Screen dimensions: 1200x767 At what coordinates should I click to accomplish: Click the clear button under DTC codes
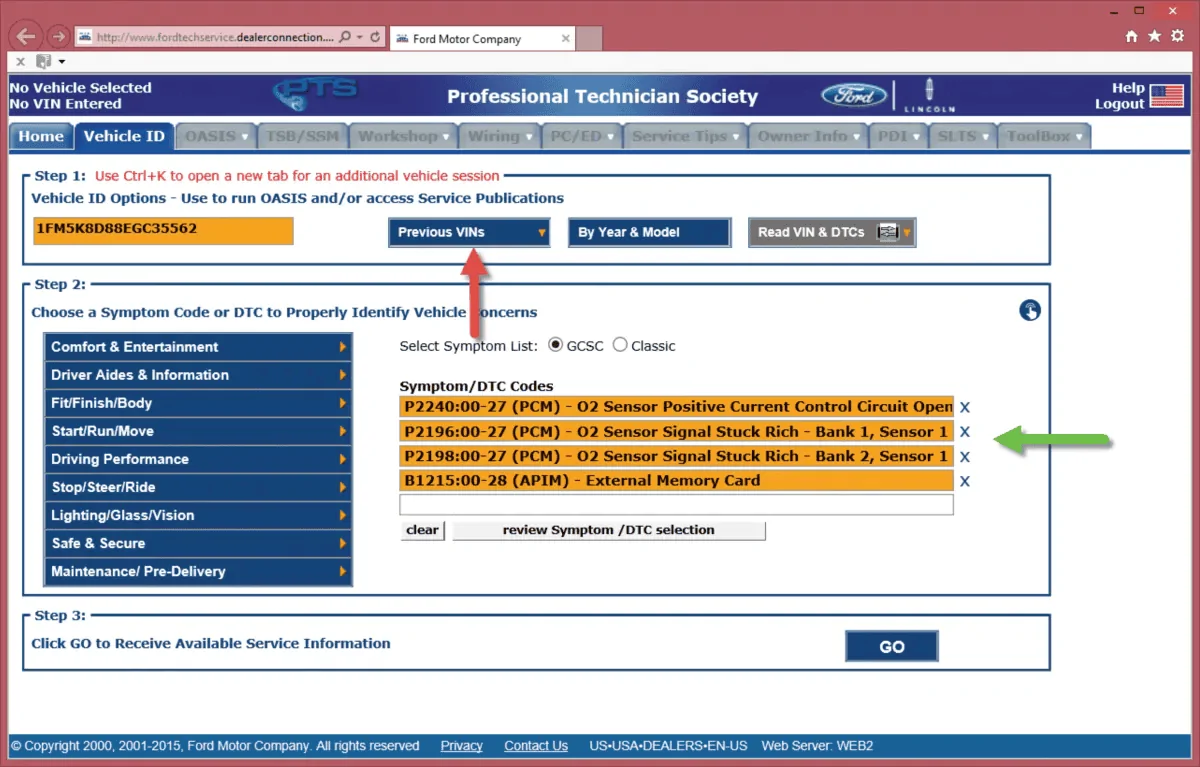coord(423,530)
